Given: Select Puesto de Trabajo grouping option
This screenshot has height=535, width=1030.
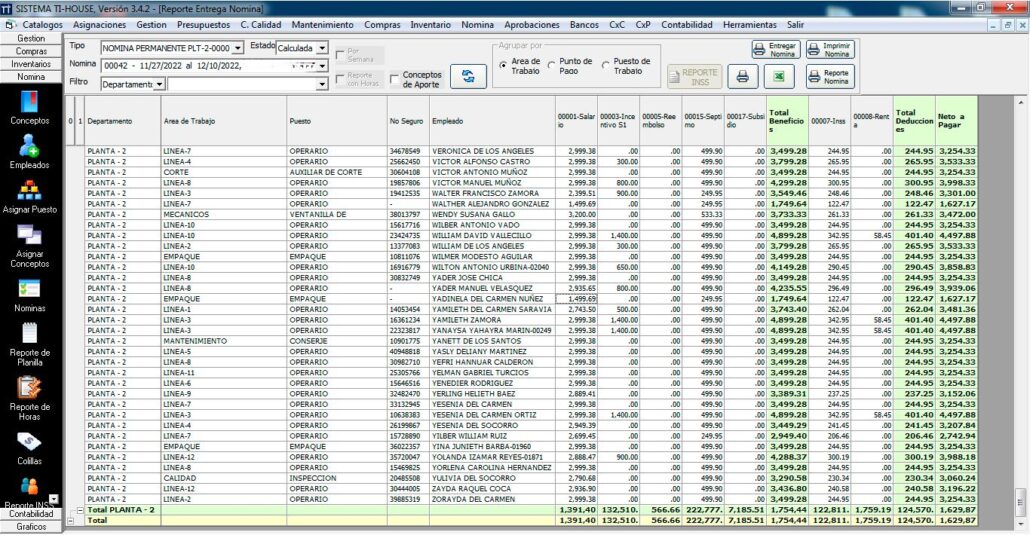Looking at the screenshot, I should pos(606,66).
